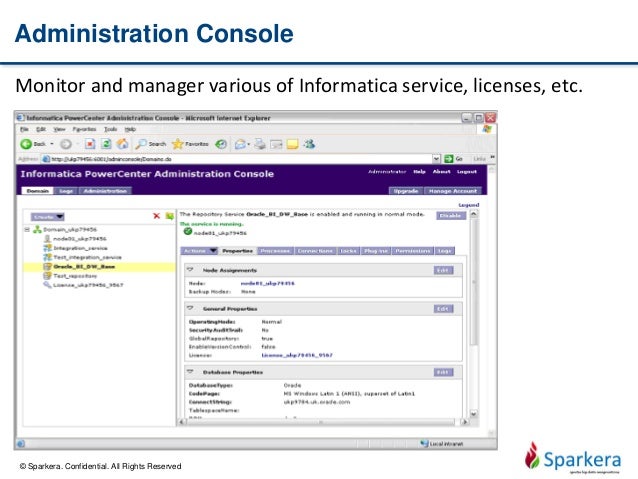Screen dimensions: 638x479
Task: Switch to the Permissions tab
Action: [413, 251]
